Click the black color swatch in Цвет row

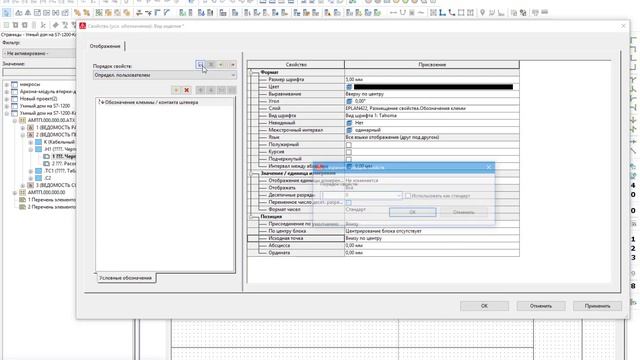click(433, 87)
